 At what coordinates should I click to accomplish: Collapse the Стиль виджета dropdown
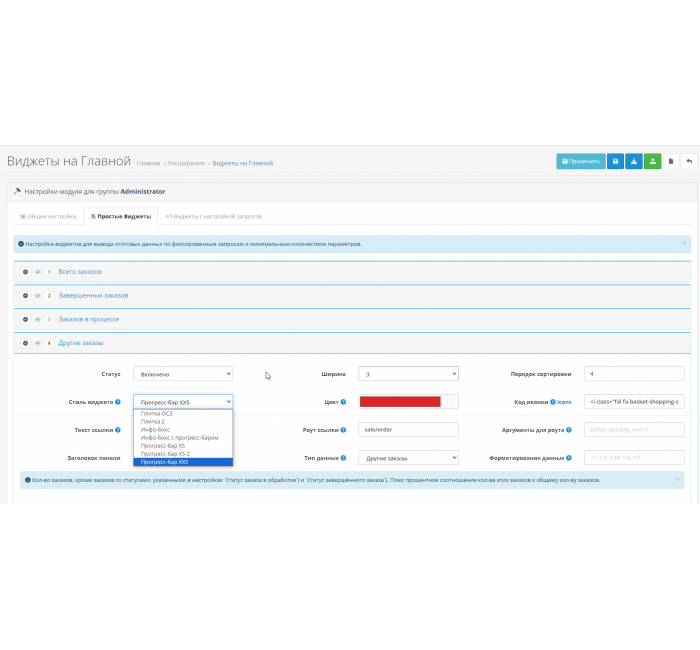183,402
